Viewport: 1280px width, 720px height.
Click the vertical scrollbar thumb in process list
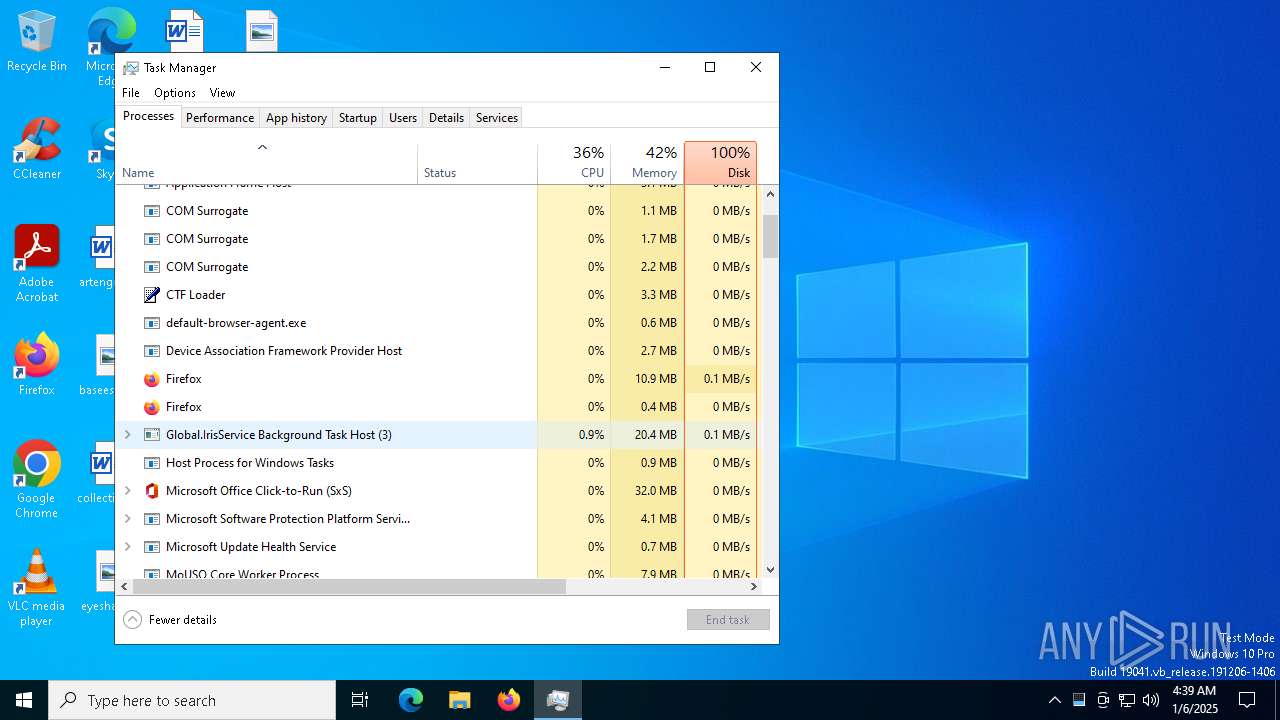[770, 236]
